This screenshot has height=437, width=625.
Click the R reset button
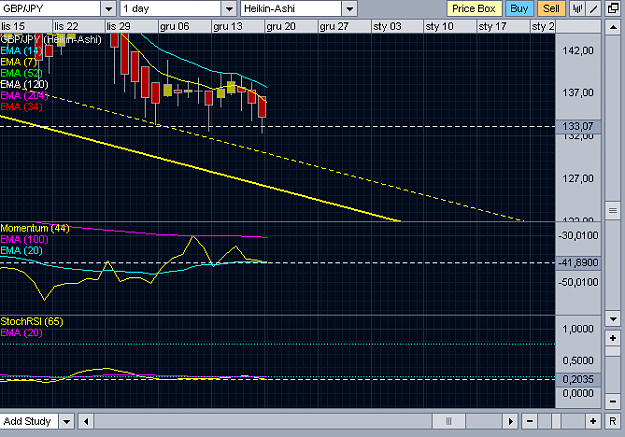(613, 421)
